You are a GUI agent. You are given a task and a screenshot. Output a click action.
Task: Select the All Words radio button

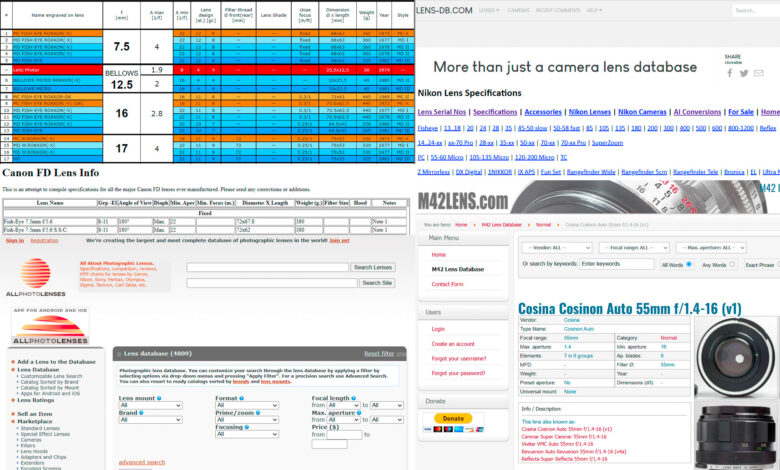pos(665,264)
